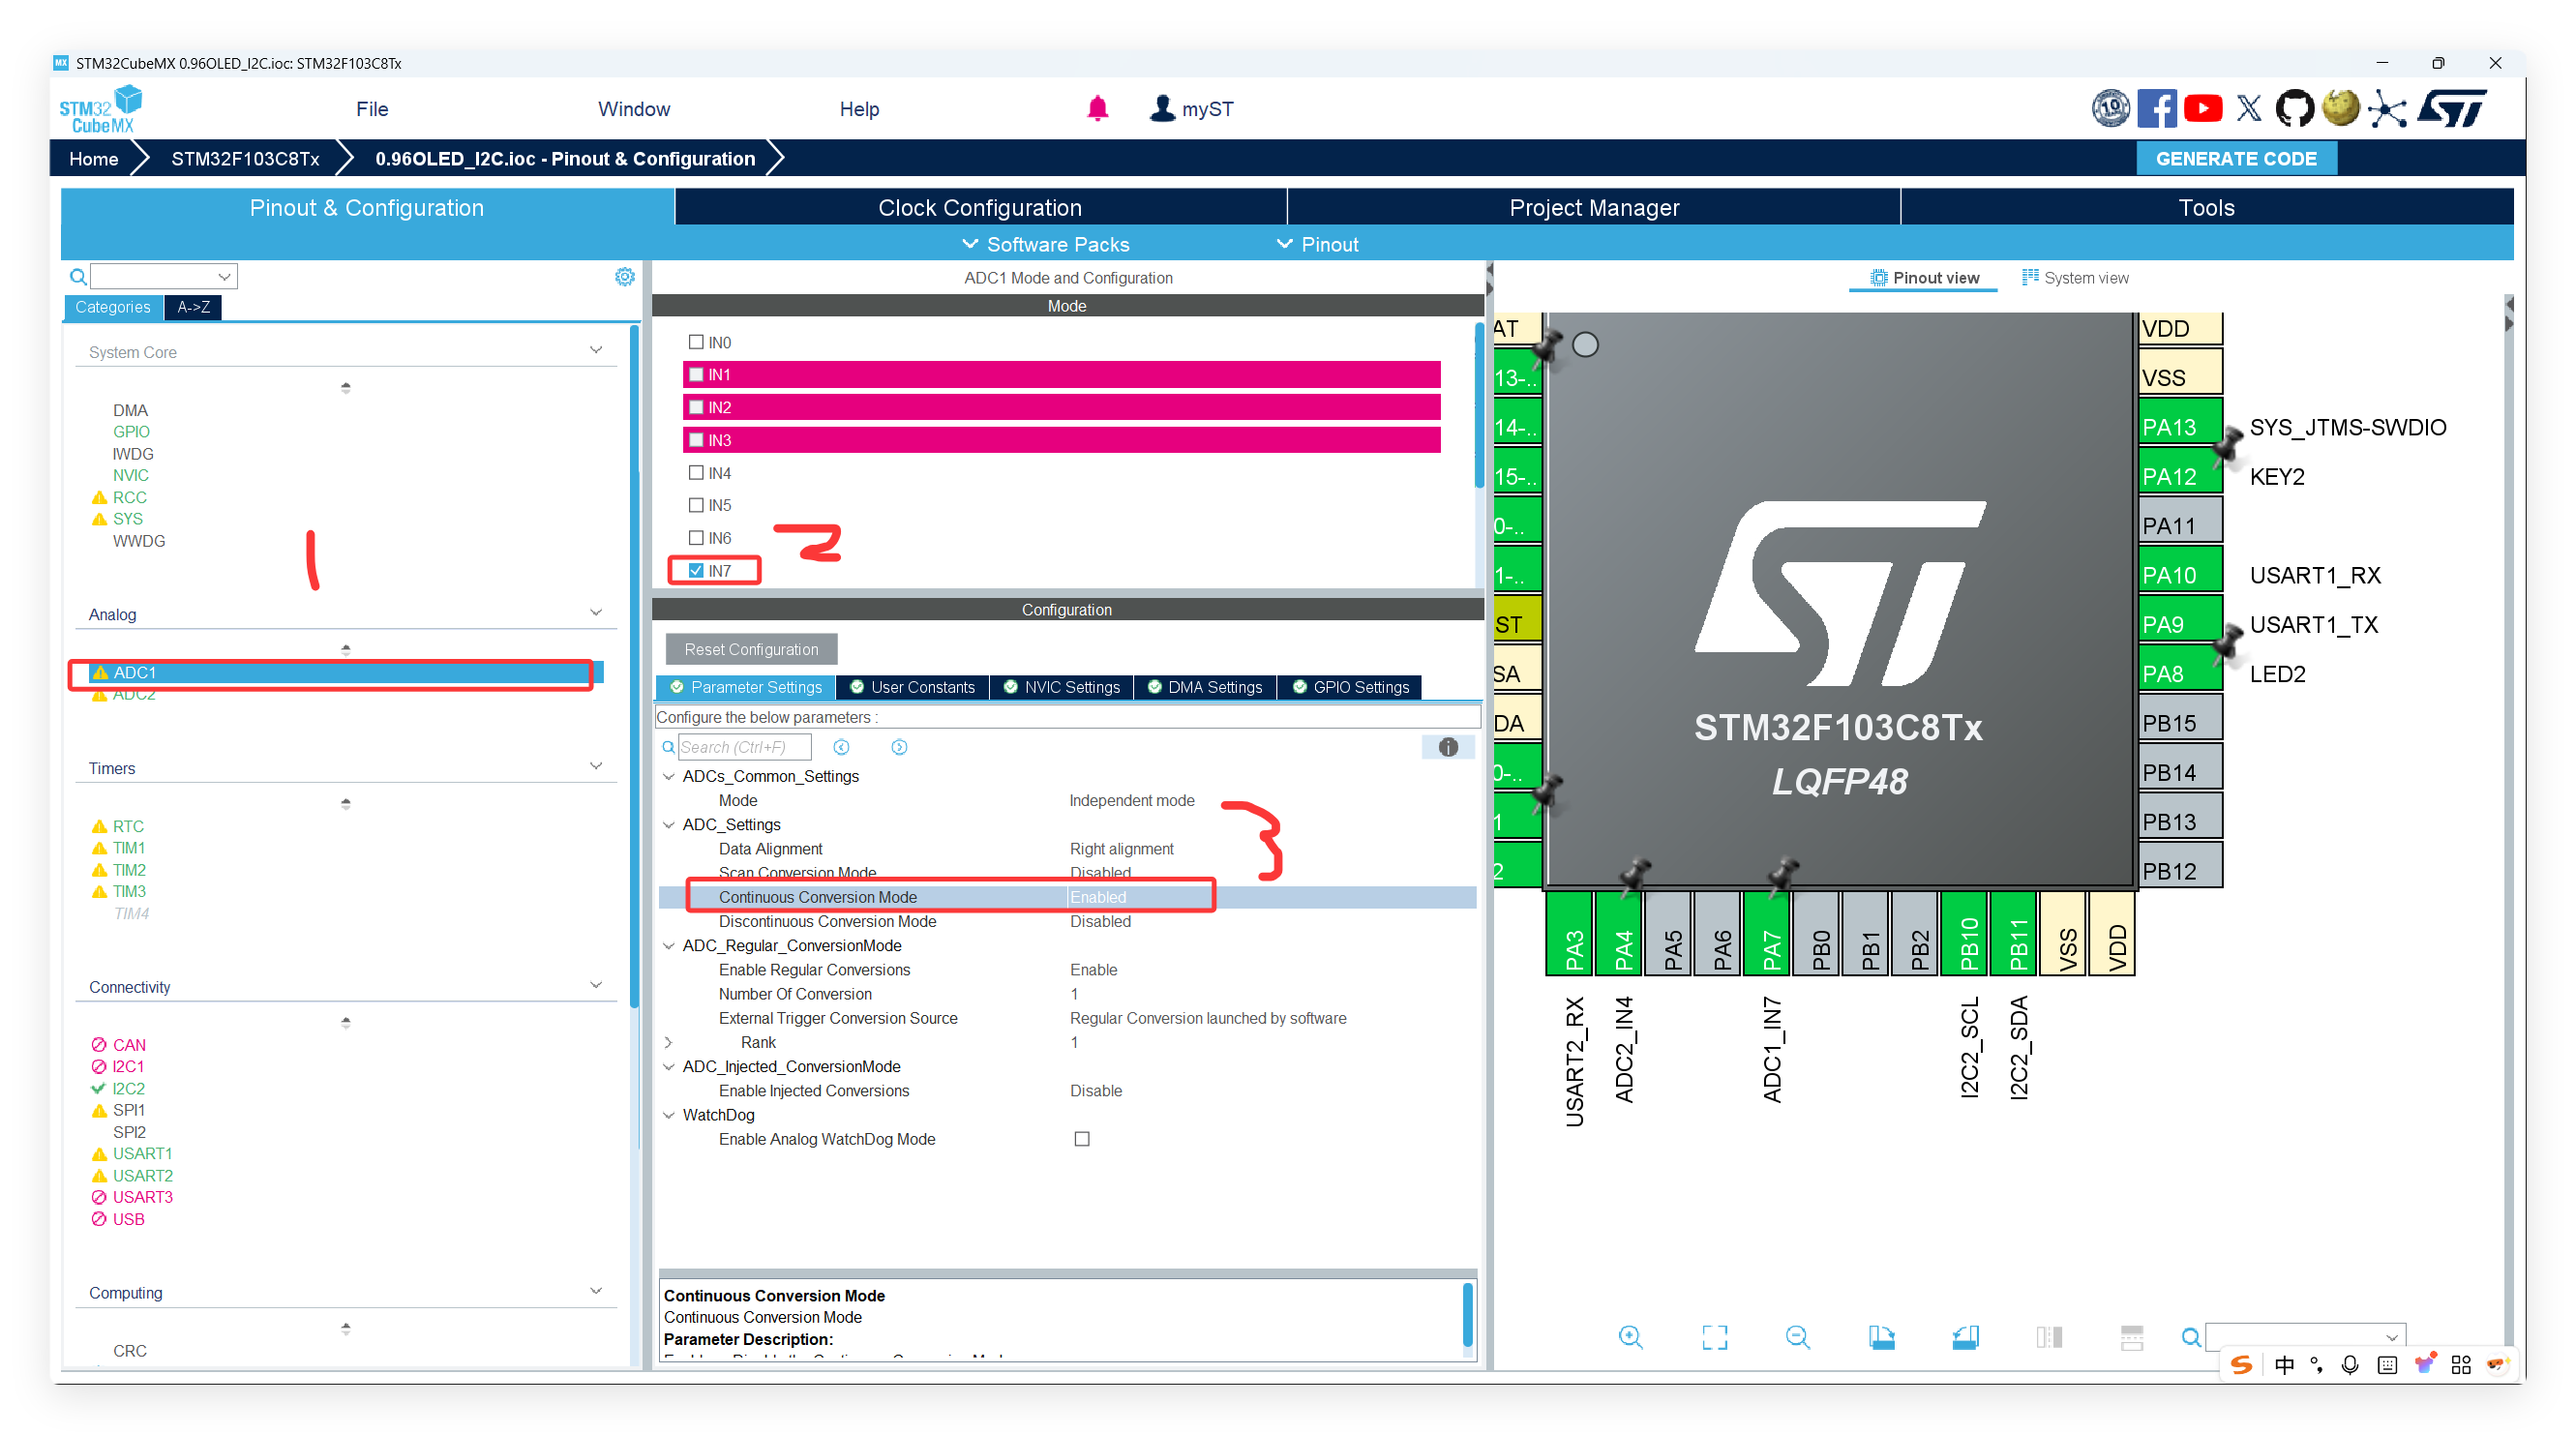Screen dimensions: 2576x1434
Task: Open the Facebook icon link
Action: [2156, 108]
